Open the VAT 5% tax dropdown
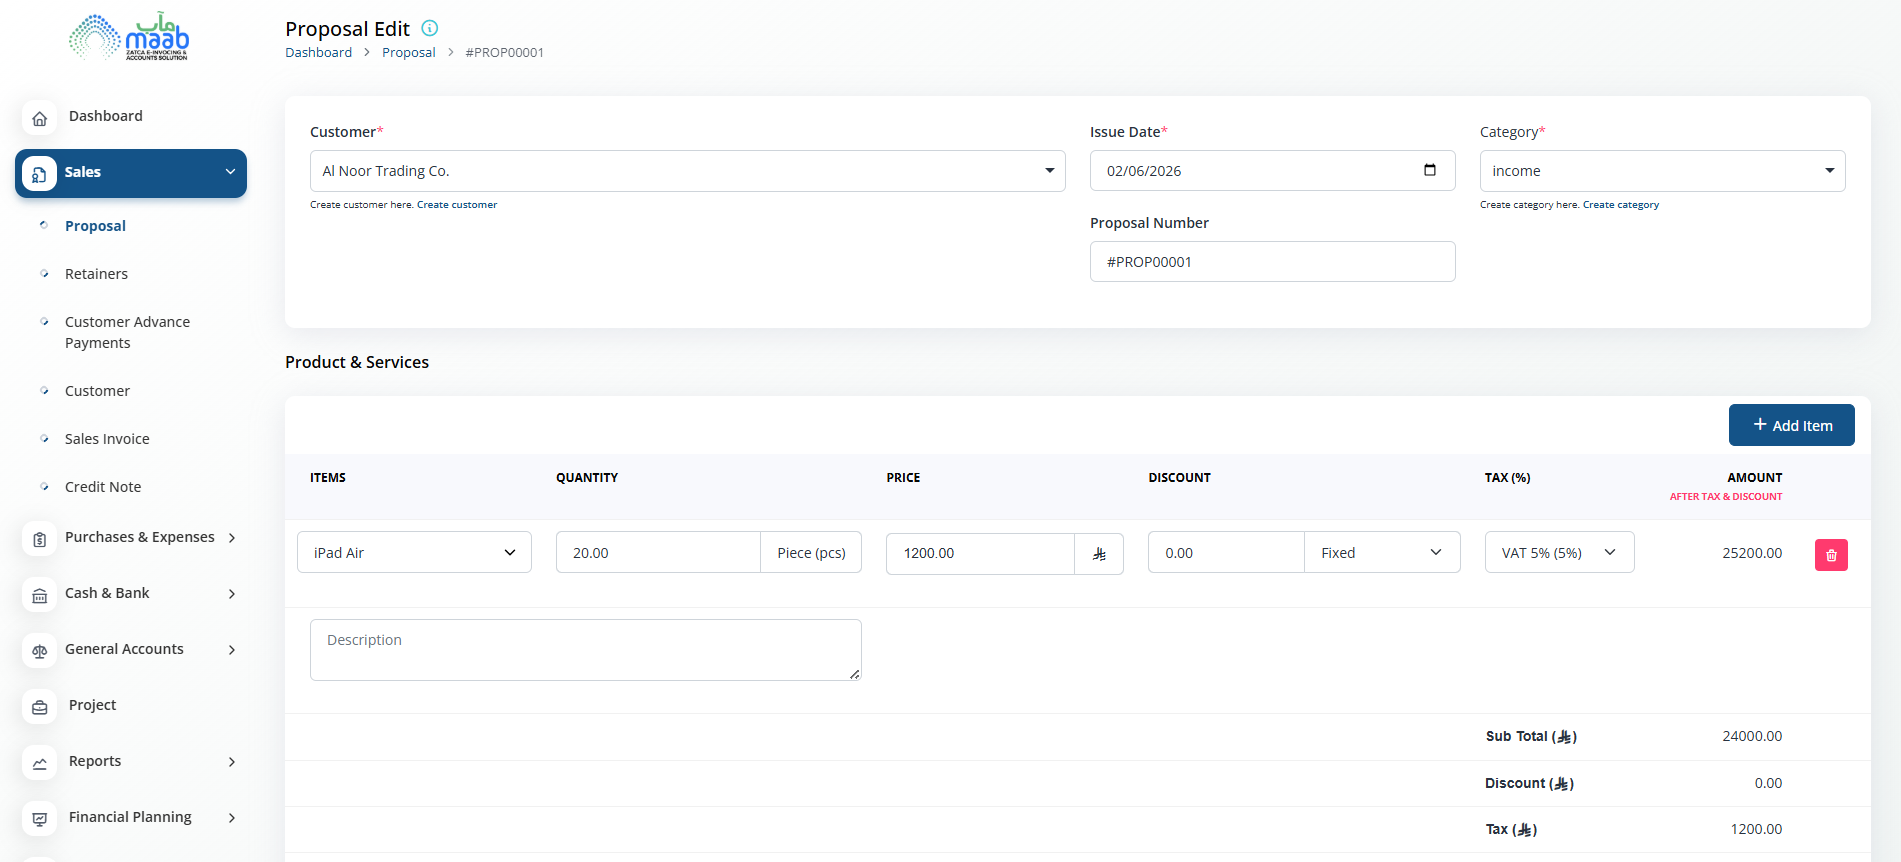 [x=1559, y=552]
